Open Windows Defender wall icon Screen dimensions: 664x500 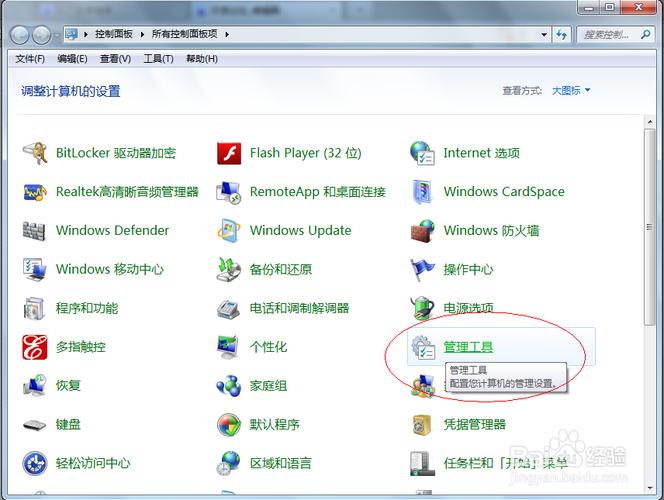[35, 231]
